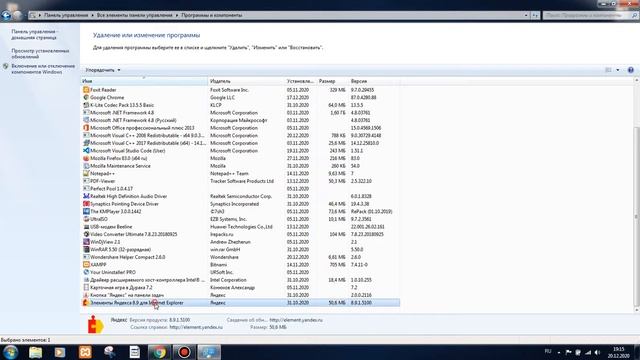Click the change view icon button
This screenshot has width=640, height=360.
608,70
